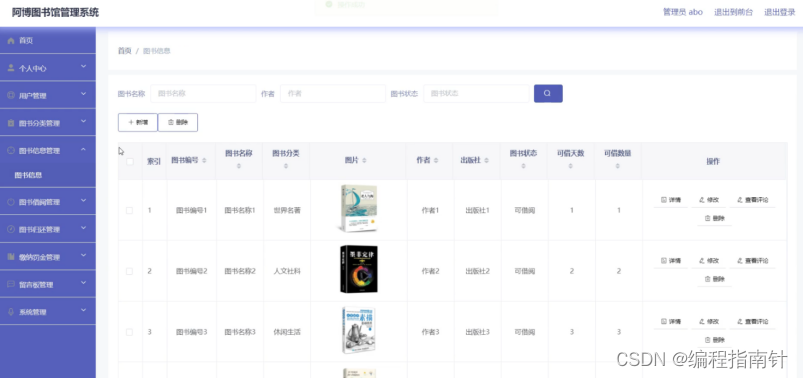The width and height of the screenshot is (803, 378).
Task: Sort by the 图片 column arrows
Action: point(364,161)
